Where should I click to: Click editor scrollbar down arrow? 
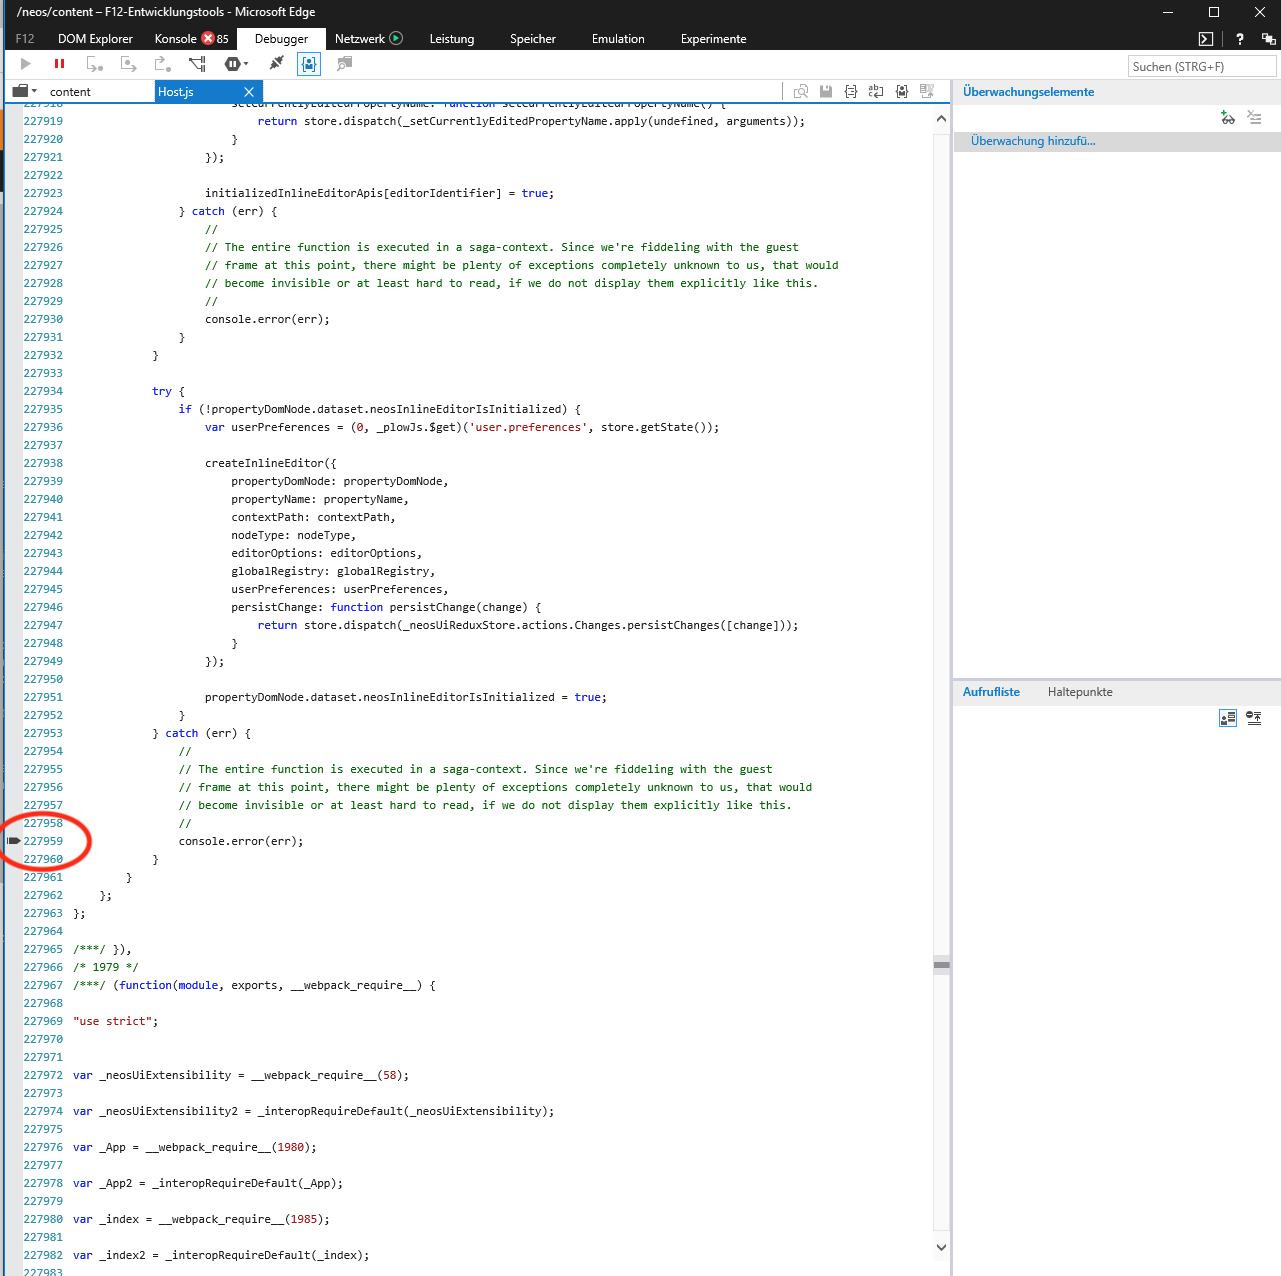941,1247
